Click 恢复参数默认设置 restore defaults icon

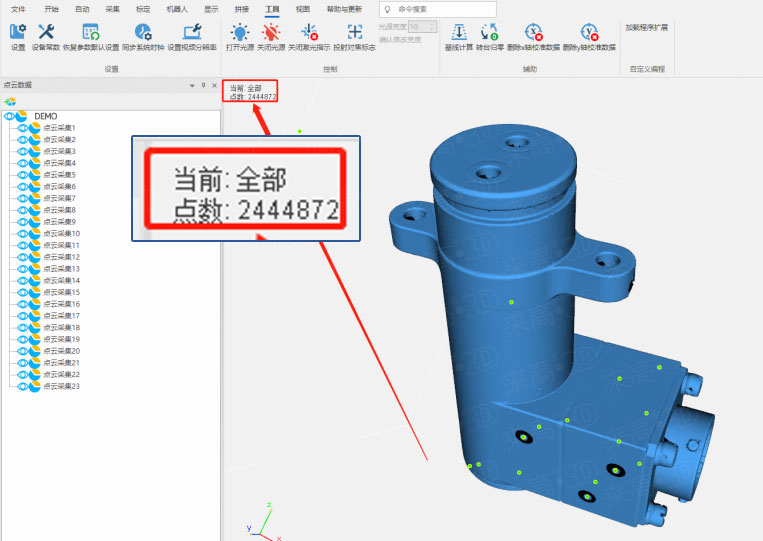pyautogui.click(x=90, y=36)
